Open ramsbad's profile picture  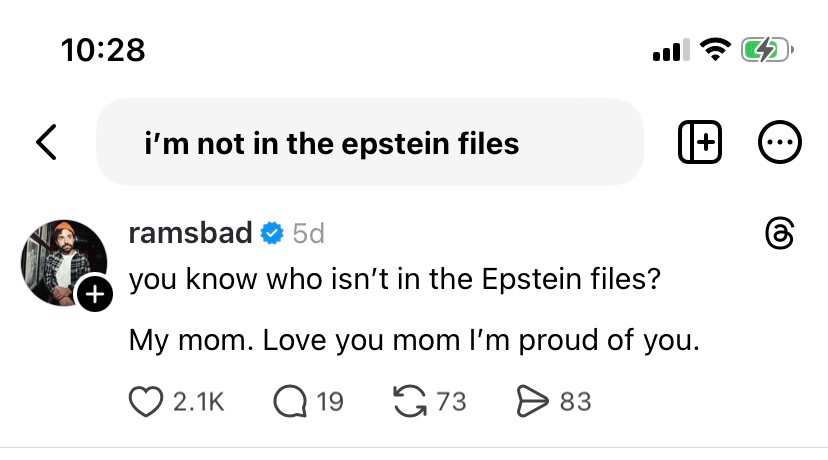tap(63, 262)
